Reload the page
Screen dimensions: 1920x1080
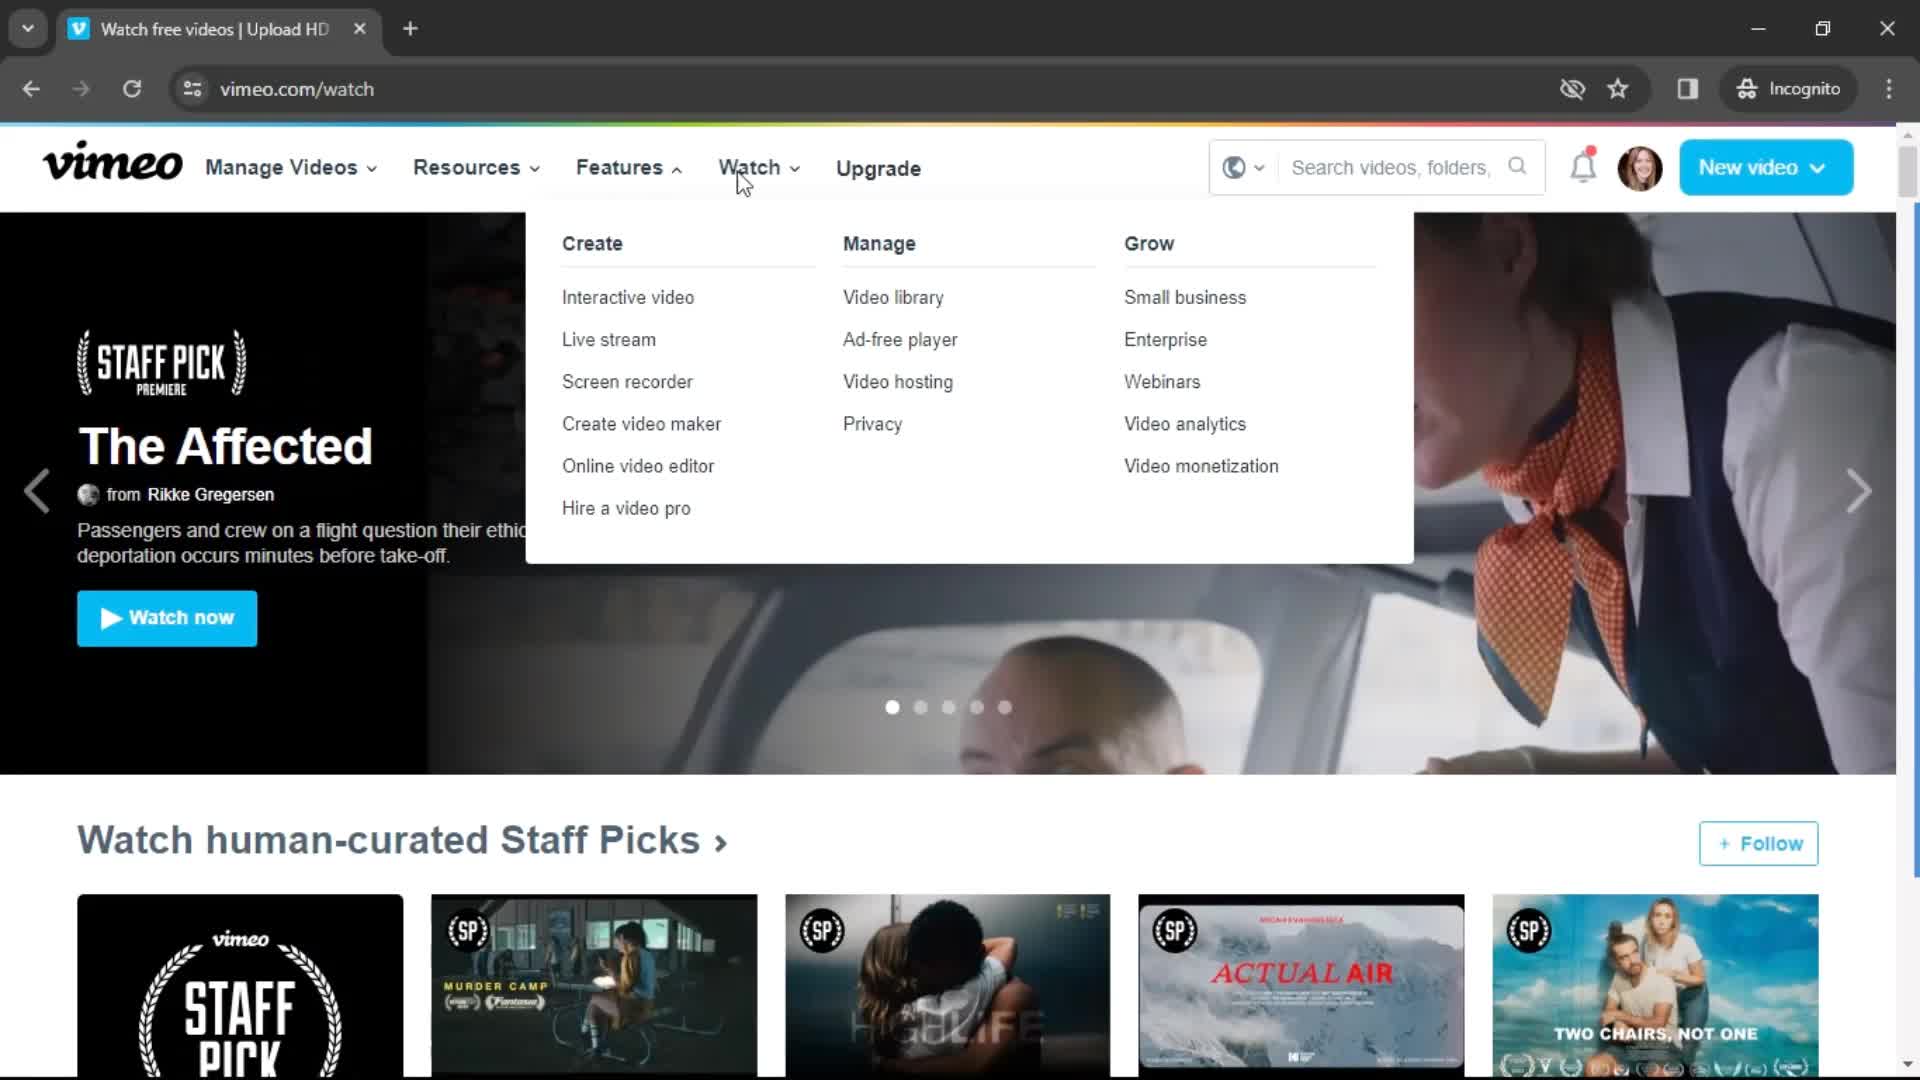(132, 89)
